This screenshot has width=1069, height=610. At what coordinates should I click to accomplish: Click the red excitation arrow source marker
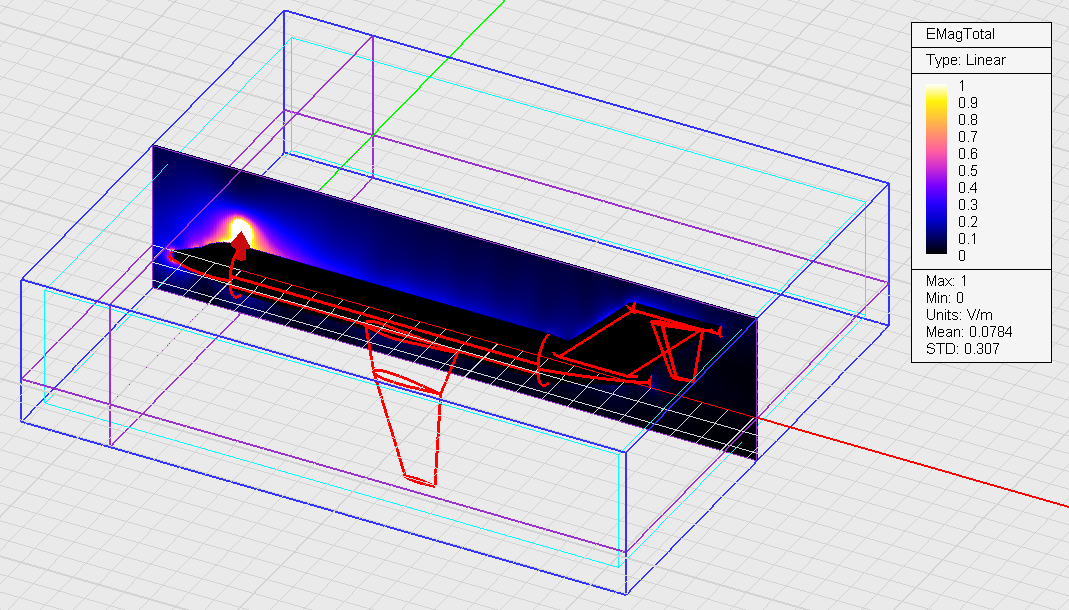click(x=240, y=245)
